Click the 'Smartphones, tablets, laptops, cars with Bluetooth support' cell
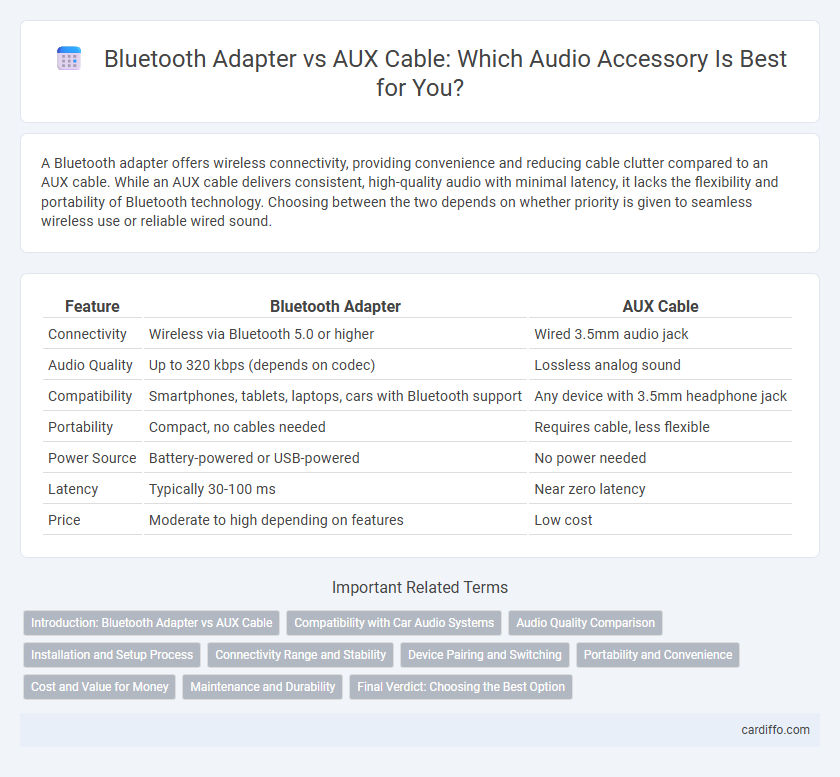The image size is (840, 777). 335,396
